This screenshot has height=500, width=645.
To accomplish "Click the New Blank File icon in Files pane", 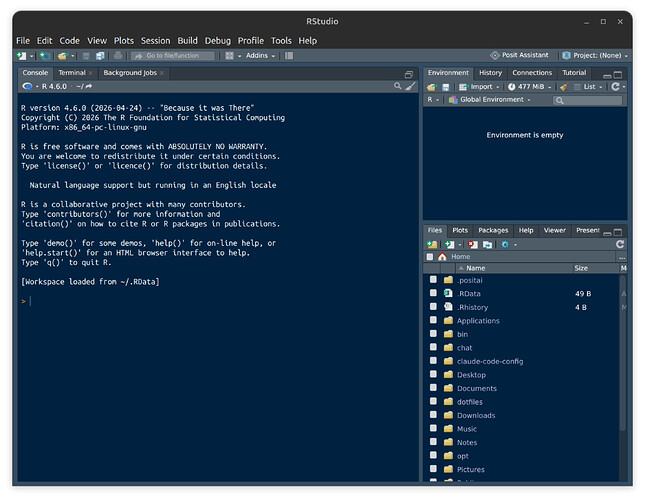I will click(450, 245).
